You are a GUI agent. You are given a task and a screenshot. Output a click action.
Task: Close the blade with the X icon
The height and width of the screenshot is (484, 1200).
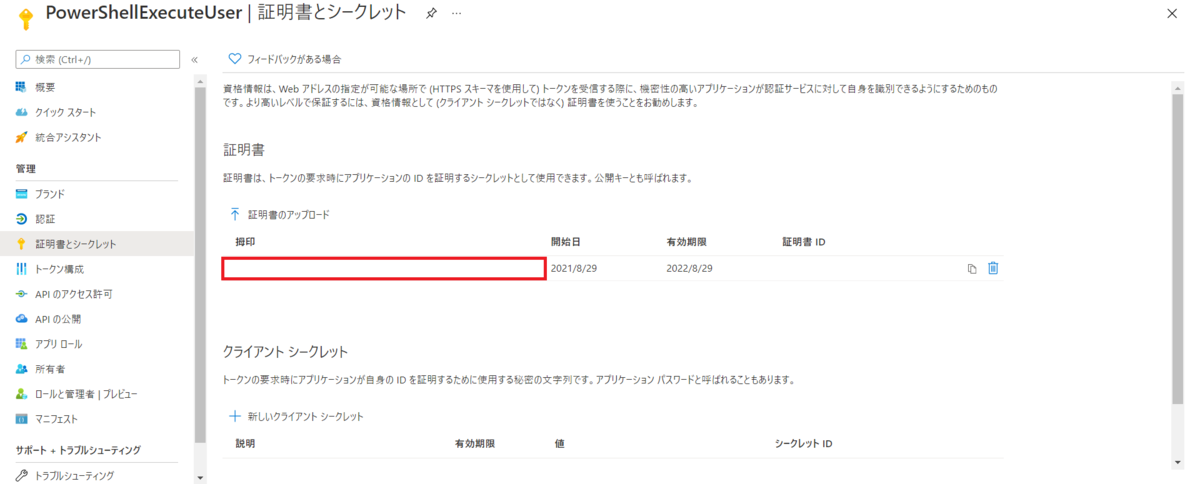[x=1172, y=14]
